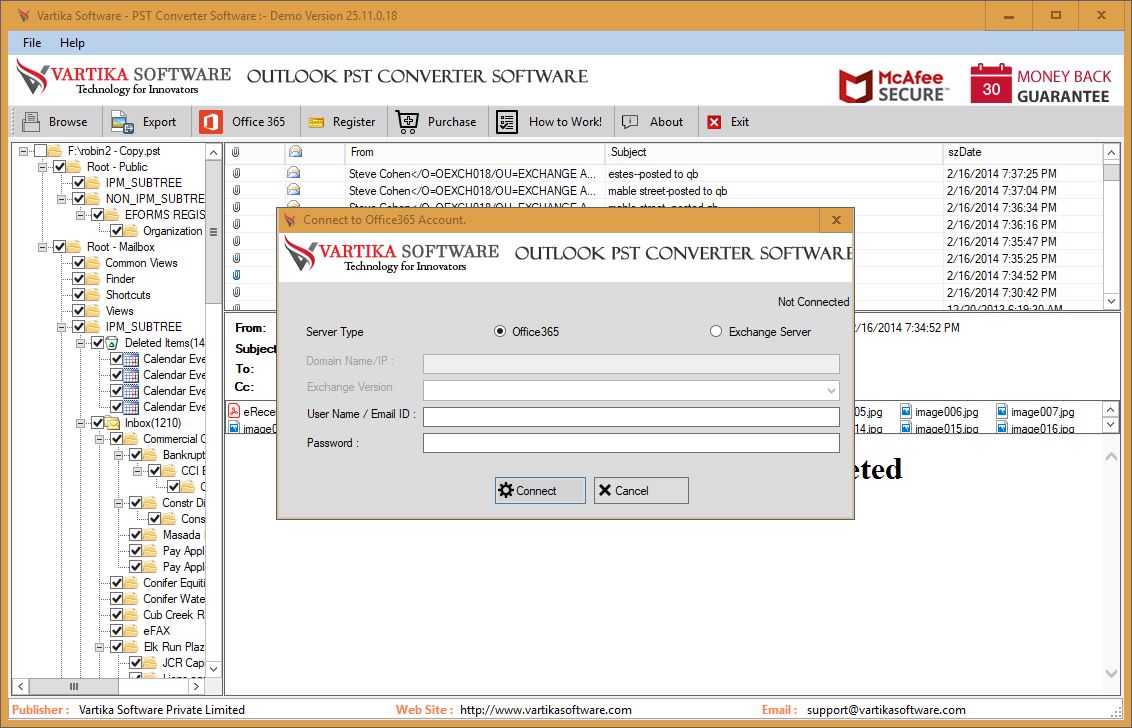
Task: Collapse the Root - Mailbox tree node
Action: coord(43,247)
